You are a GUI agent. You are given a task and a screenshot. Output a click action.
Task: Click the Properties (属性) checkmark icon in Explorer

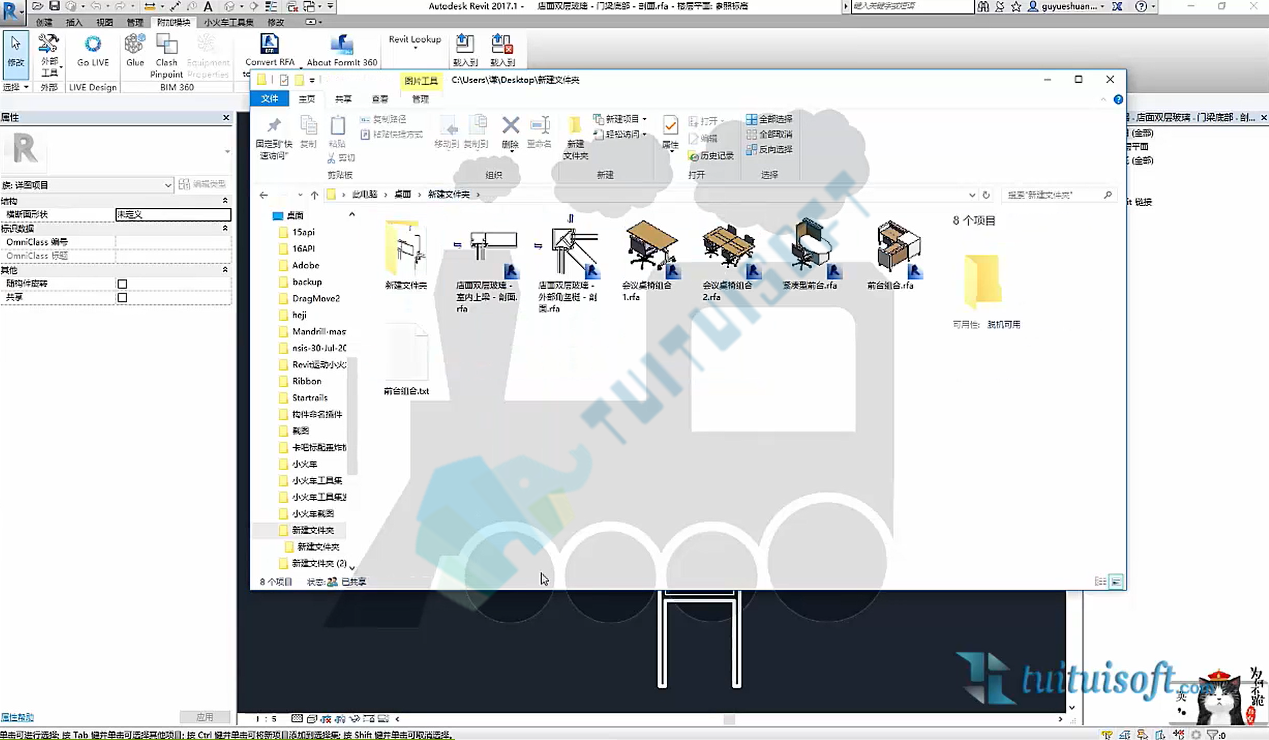(x=670, y=131)
